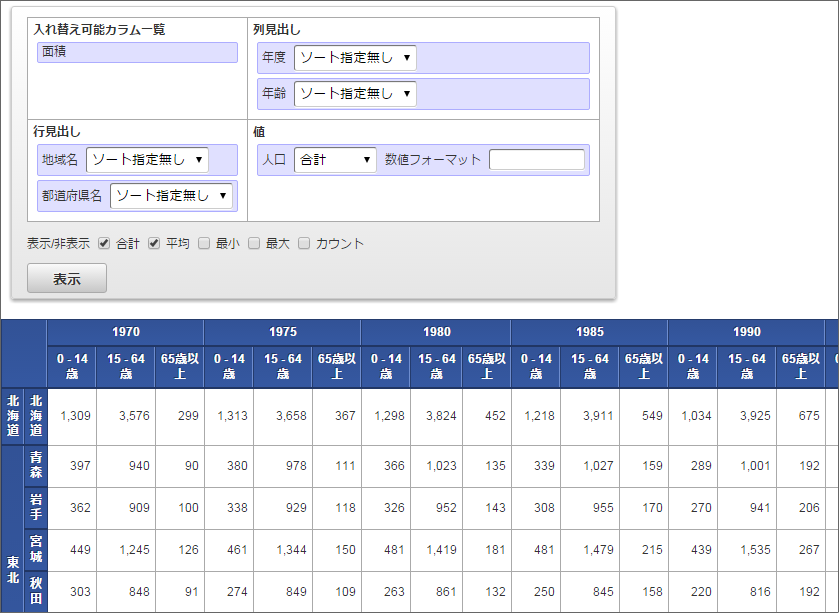Click the 1980 year header
This screenshot has height=613, width=839.
tap(437, 332)
